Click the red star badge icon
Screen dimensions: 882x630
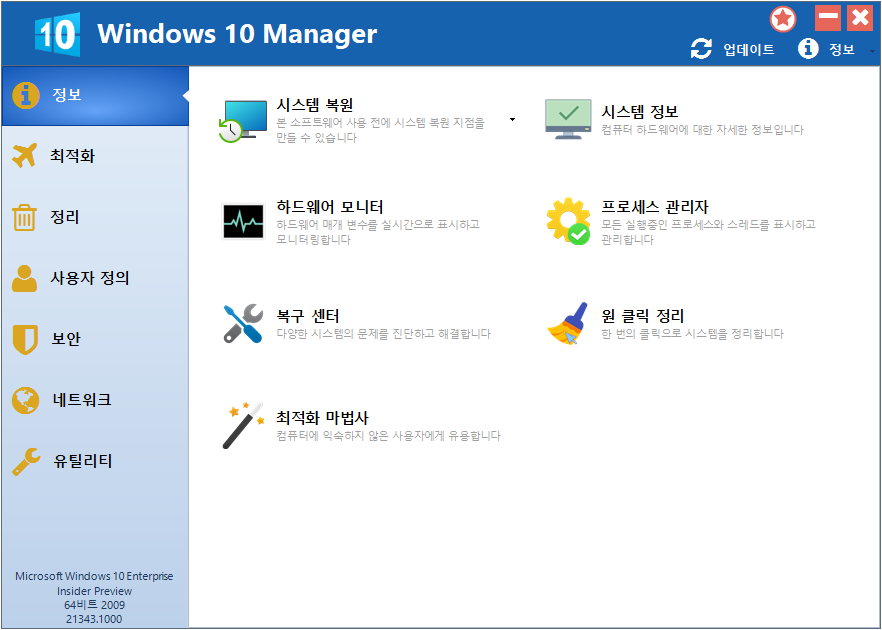[x=783, y=20]
